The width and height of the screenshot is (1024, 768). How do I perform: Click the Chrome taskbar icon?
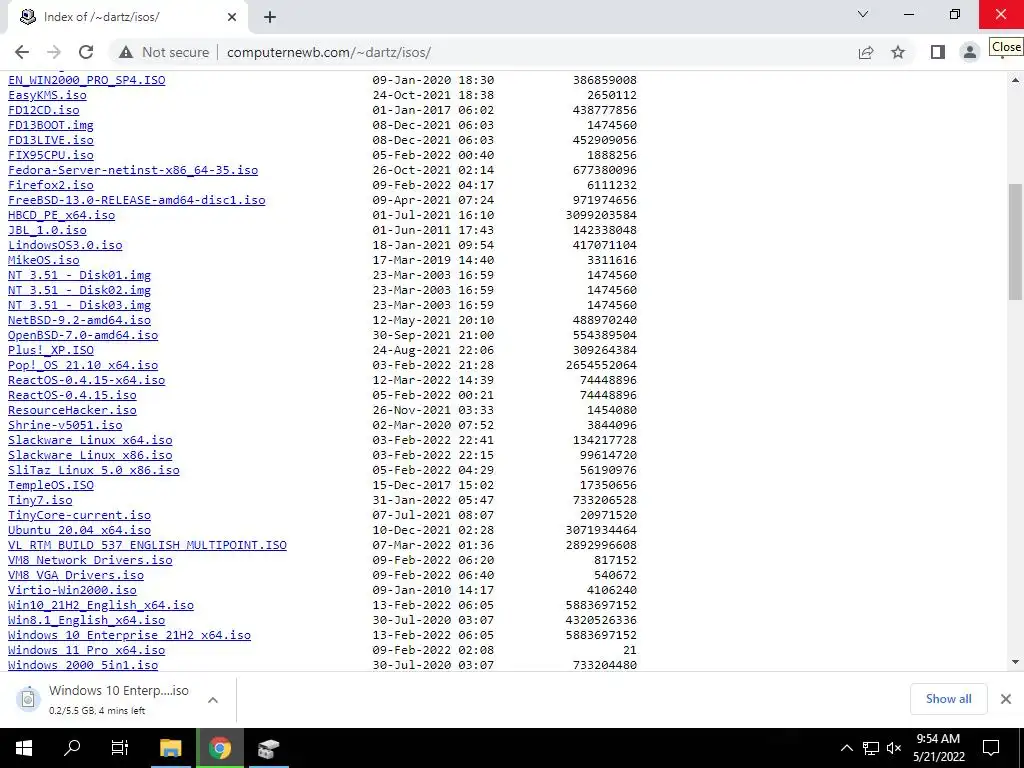[220, 748]
